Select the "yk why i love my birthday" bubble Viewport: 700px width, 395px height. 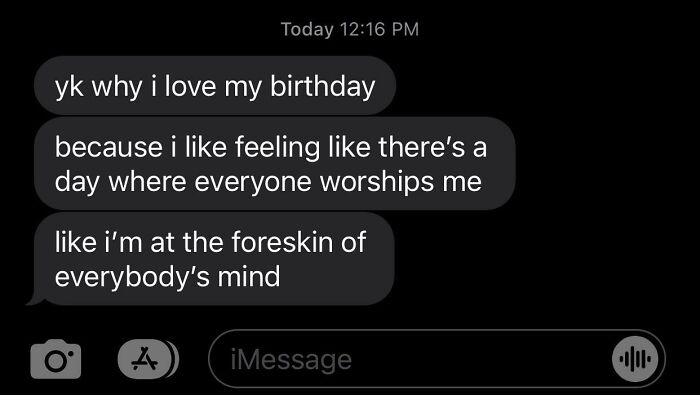coord(215,86)
